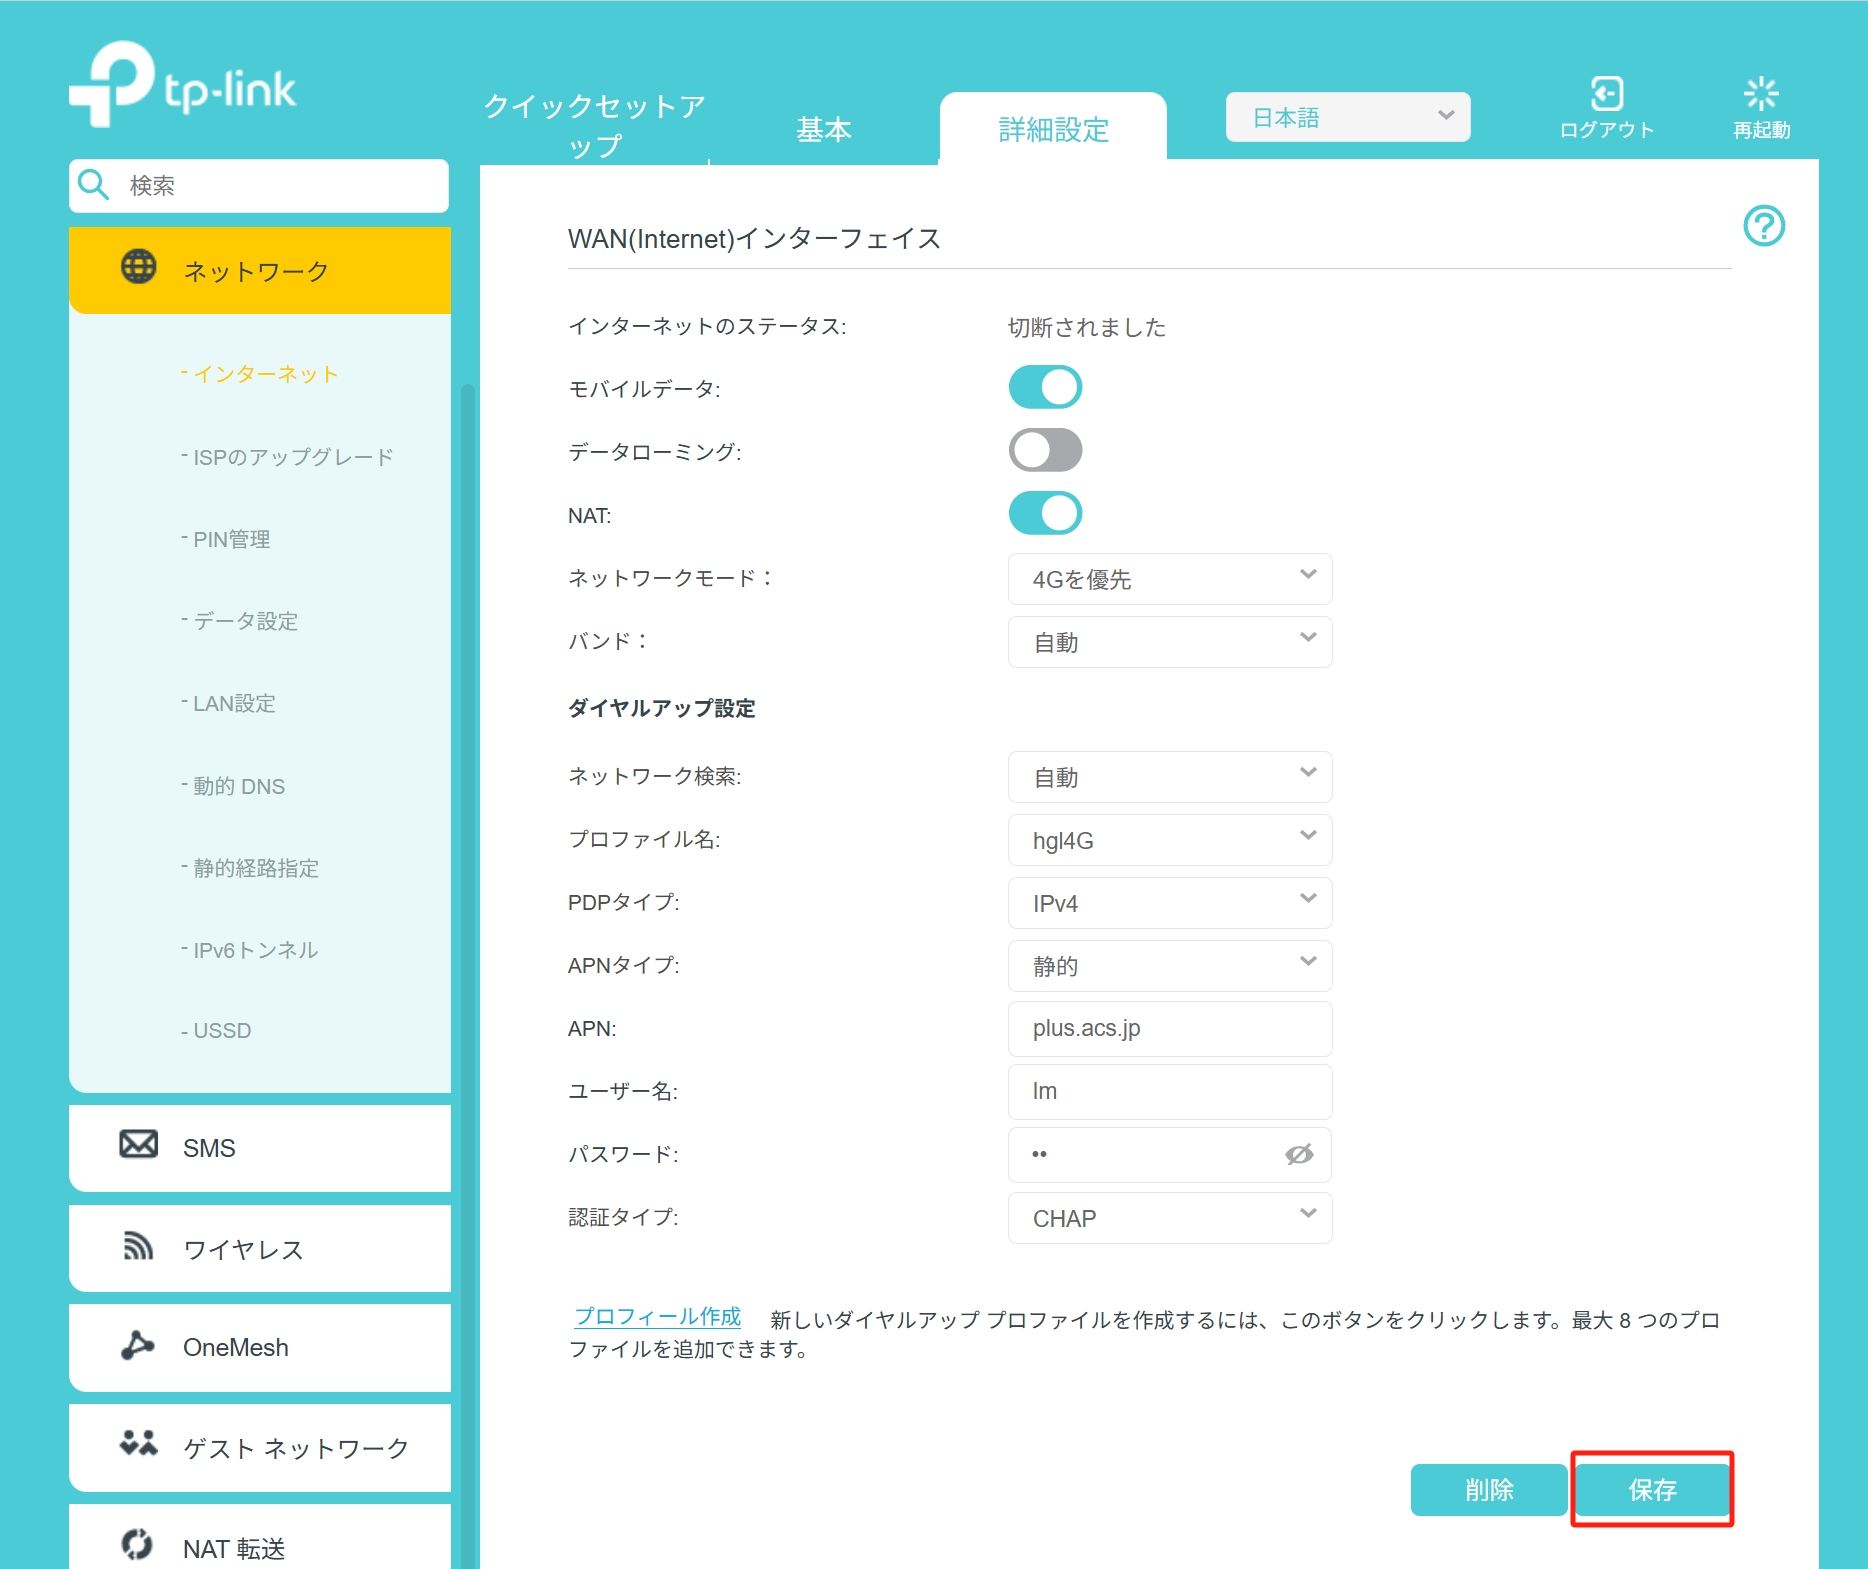Toggle the mobile data switch
The height and width of the screenshot is (1569, 1868).
click(x=1045, y=387)
